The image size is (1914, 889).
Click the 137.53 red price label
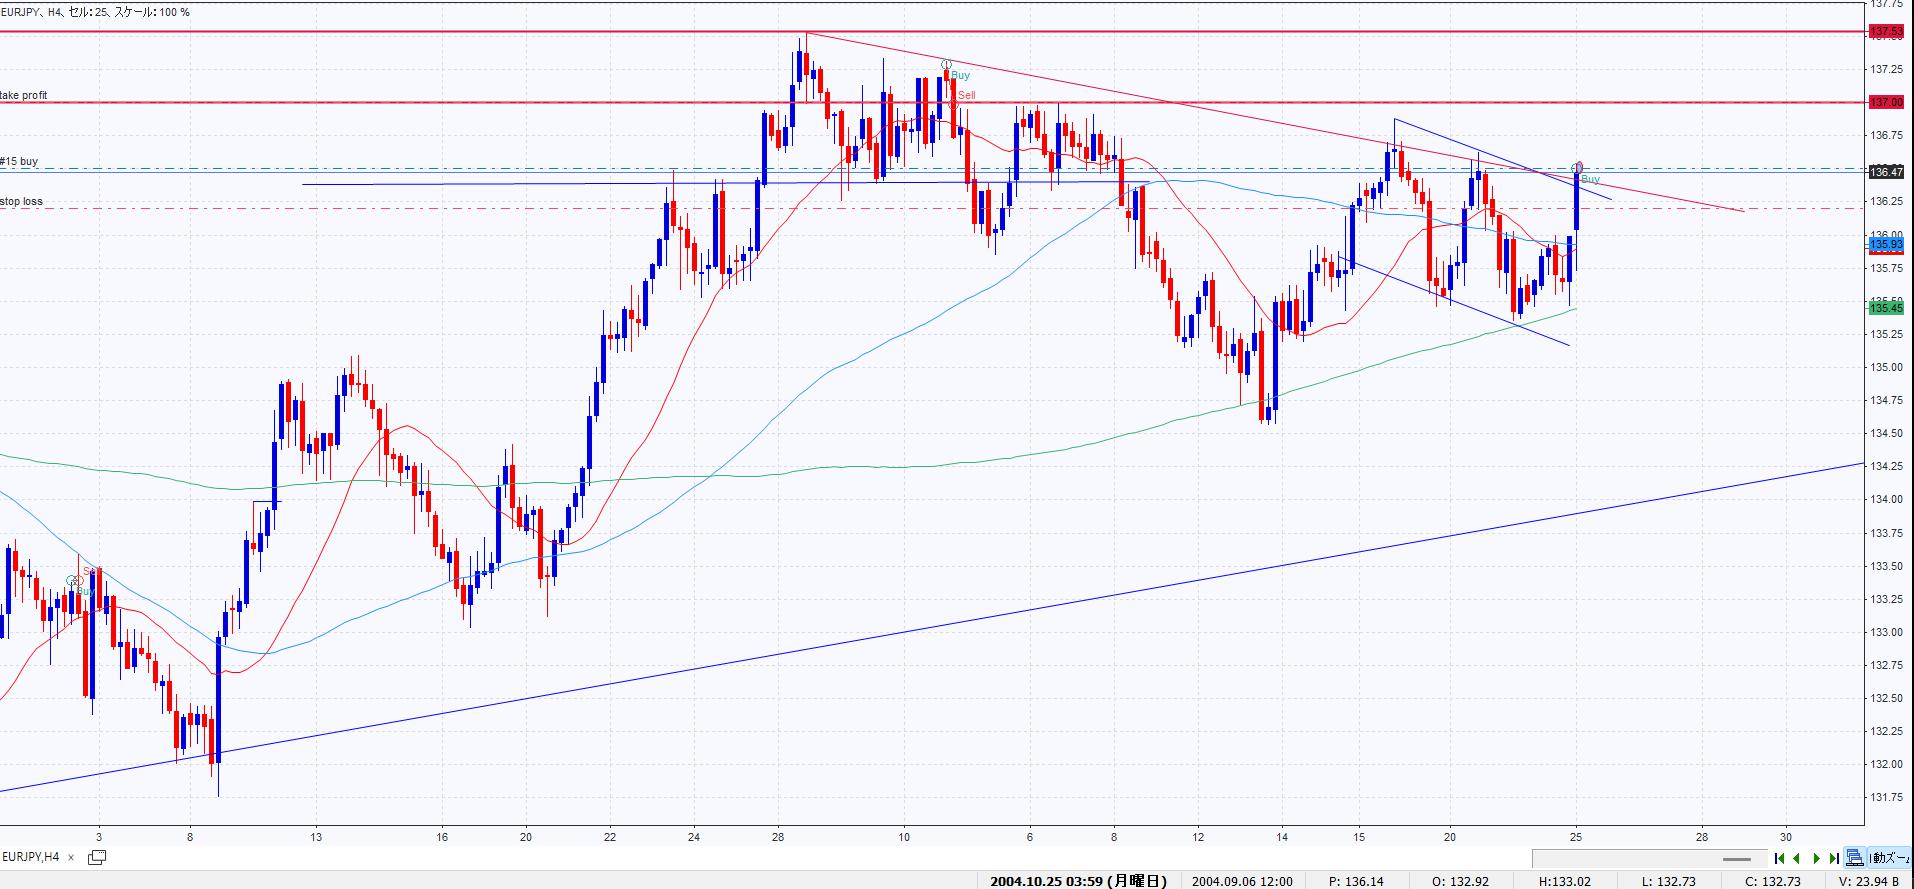point(1885,33)
